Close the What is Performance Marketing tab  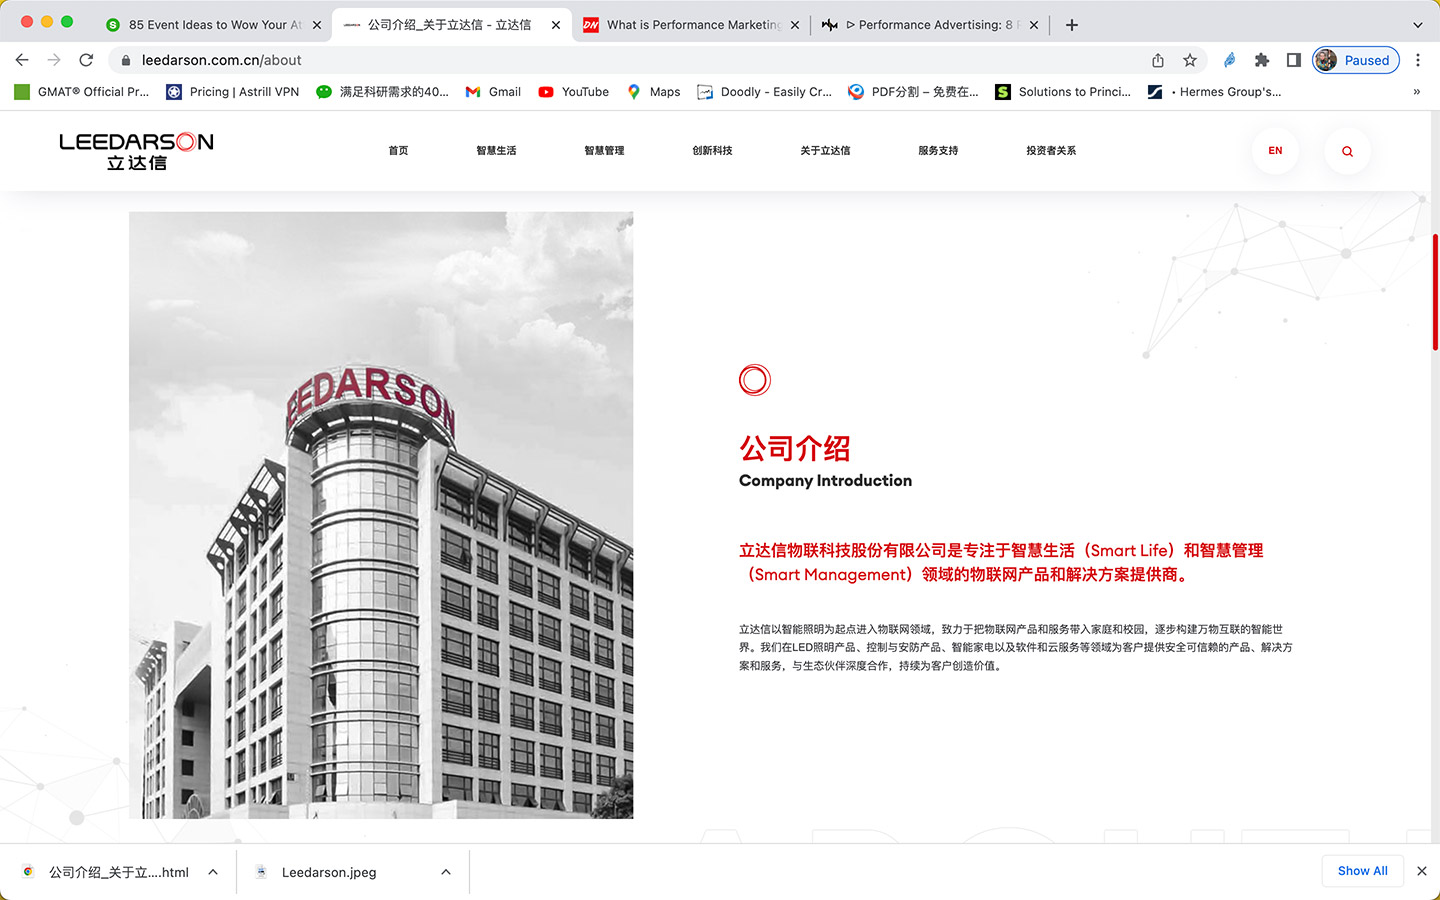(795, 25)
